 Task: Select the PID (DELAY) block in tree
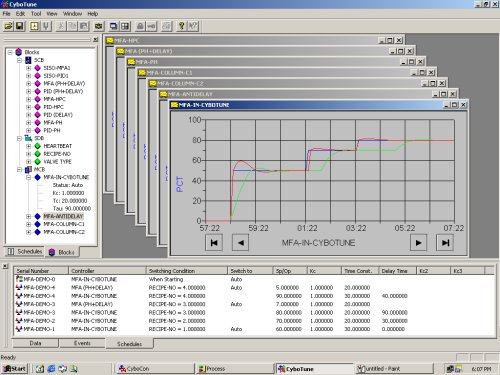click(x=58, y=115)
